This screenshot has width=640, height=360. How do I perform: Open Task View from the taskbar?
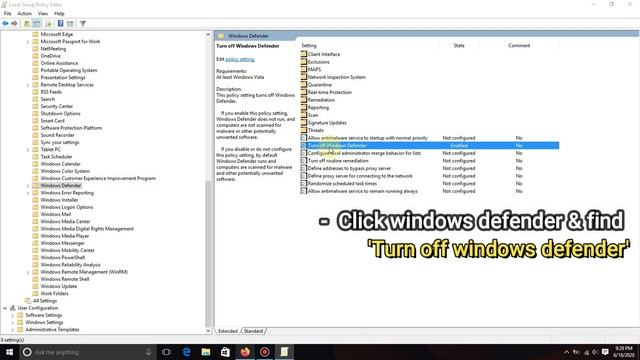pyautogui.click(x=166, y=352)
